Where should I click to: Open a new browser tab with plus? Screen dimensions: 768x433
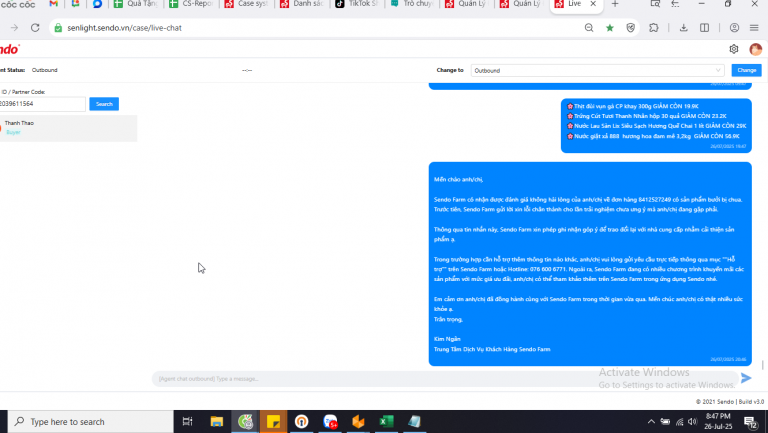point(615,4)
